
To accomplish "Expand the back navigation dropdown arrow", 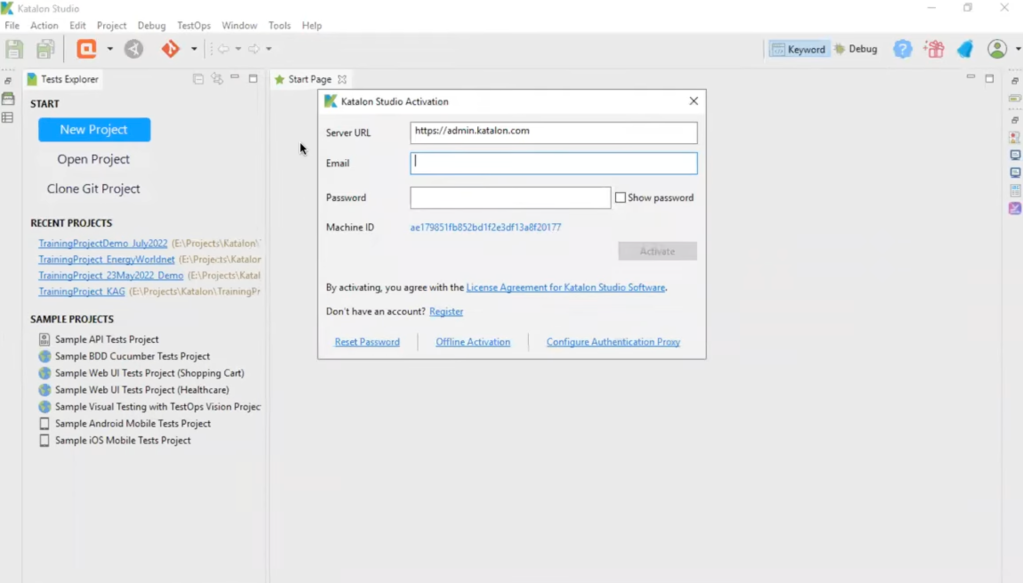I will pos(238,49).
